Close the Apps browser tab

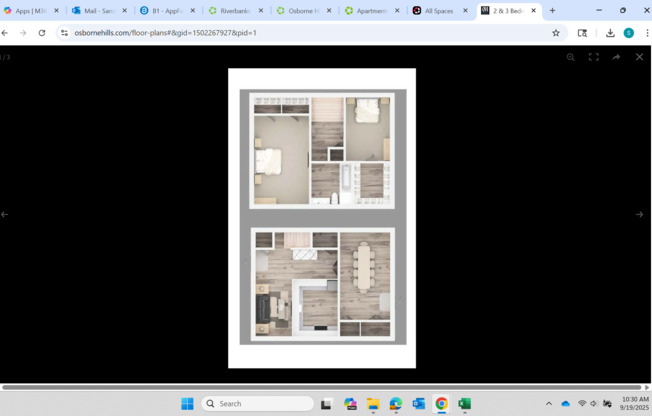(x=56, y=11)
